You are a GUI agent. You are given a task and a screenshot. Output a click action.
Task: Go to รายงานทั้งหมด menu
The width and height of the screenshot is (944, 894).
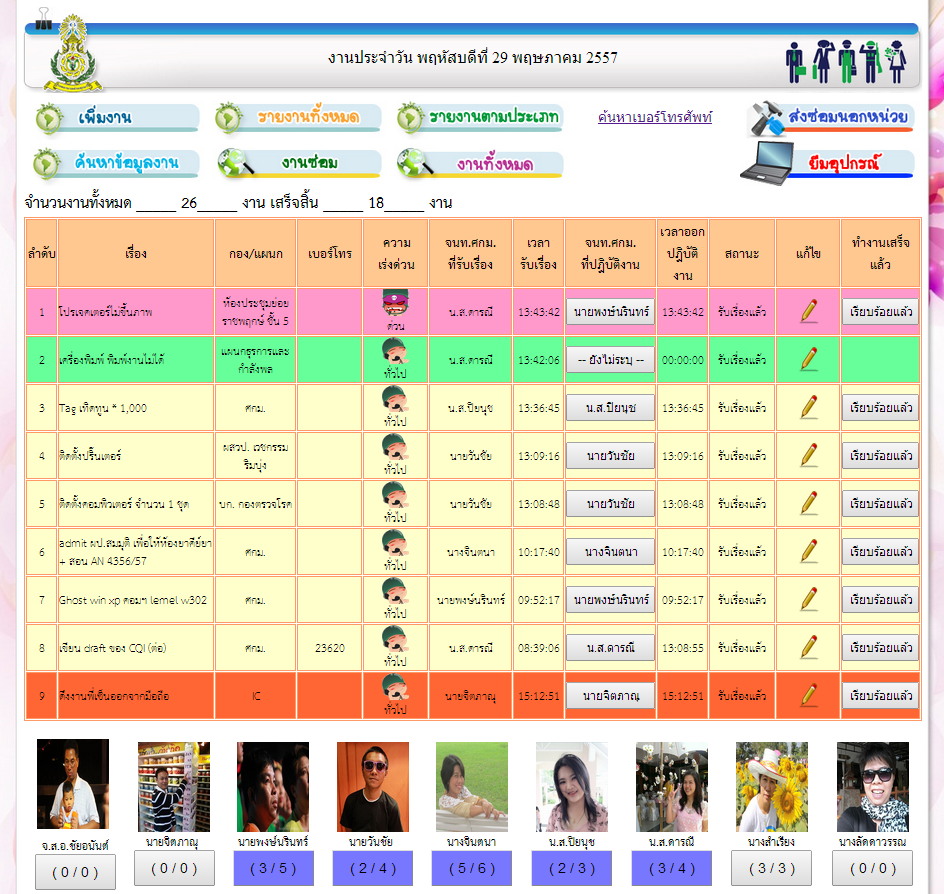coord(297,118)
